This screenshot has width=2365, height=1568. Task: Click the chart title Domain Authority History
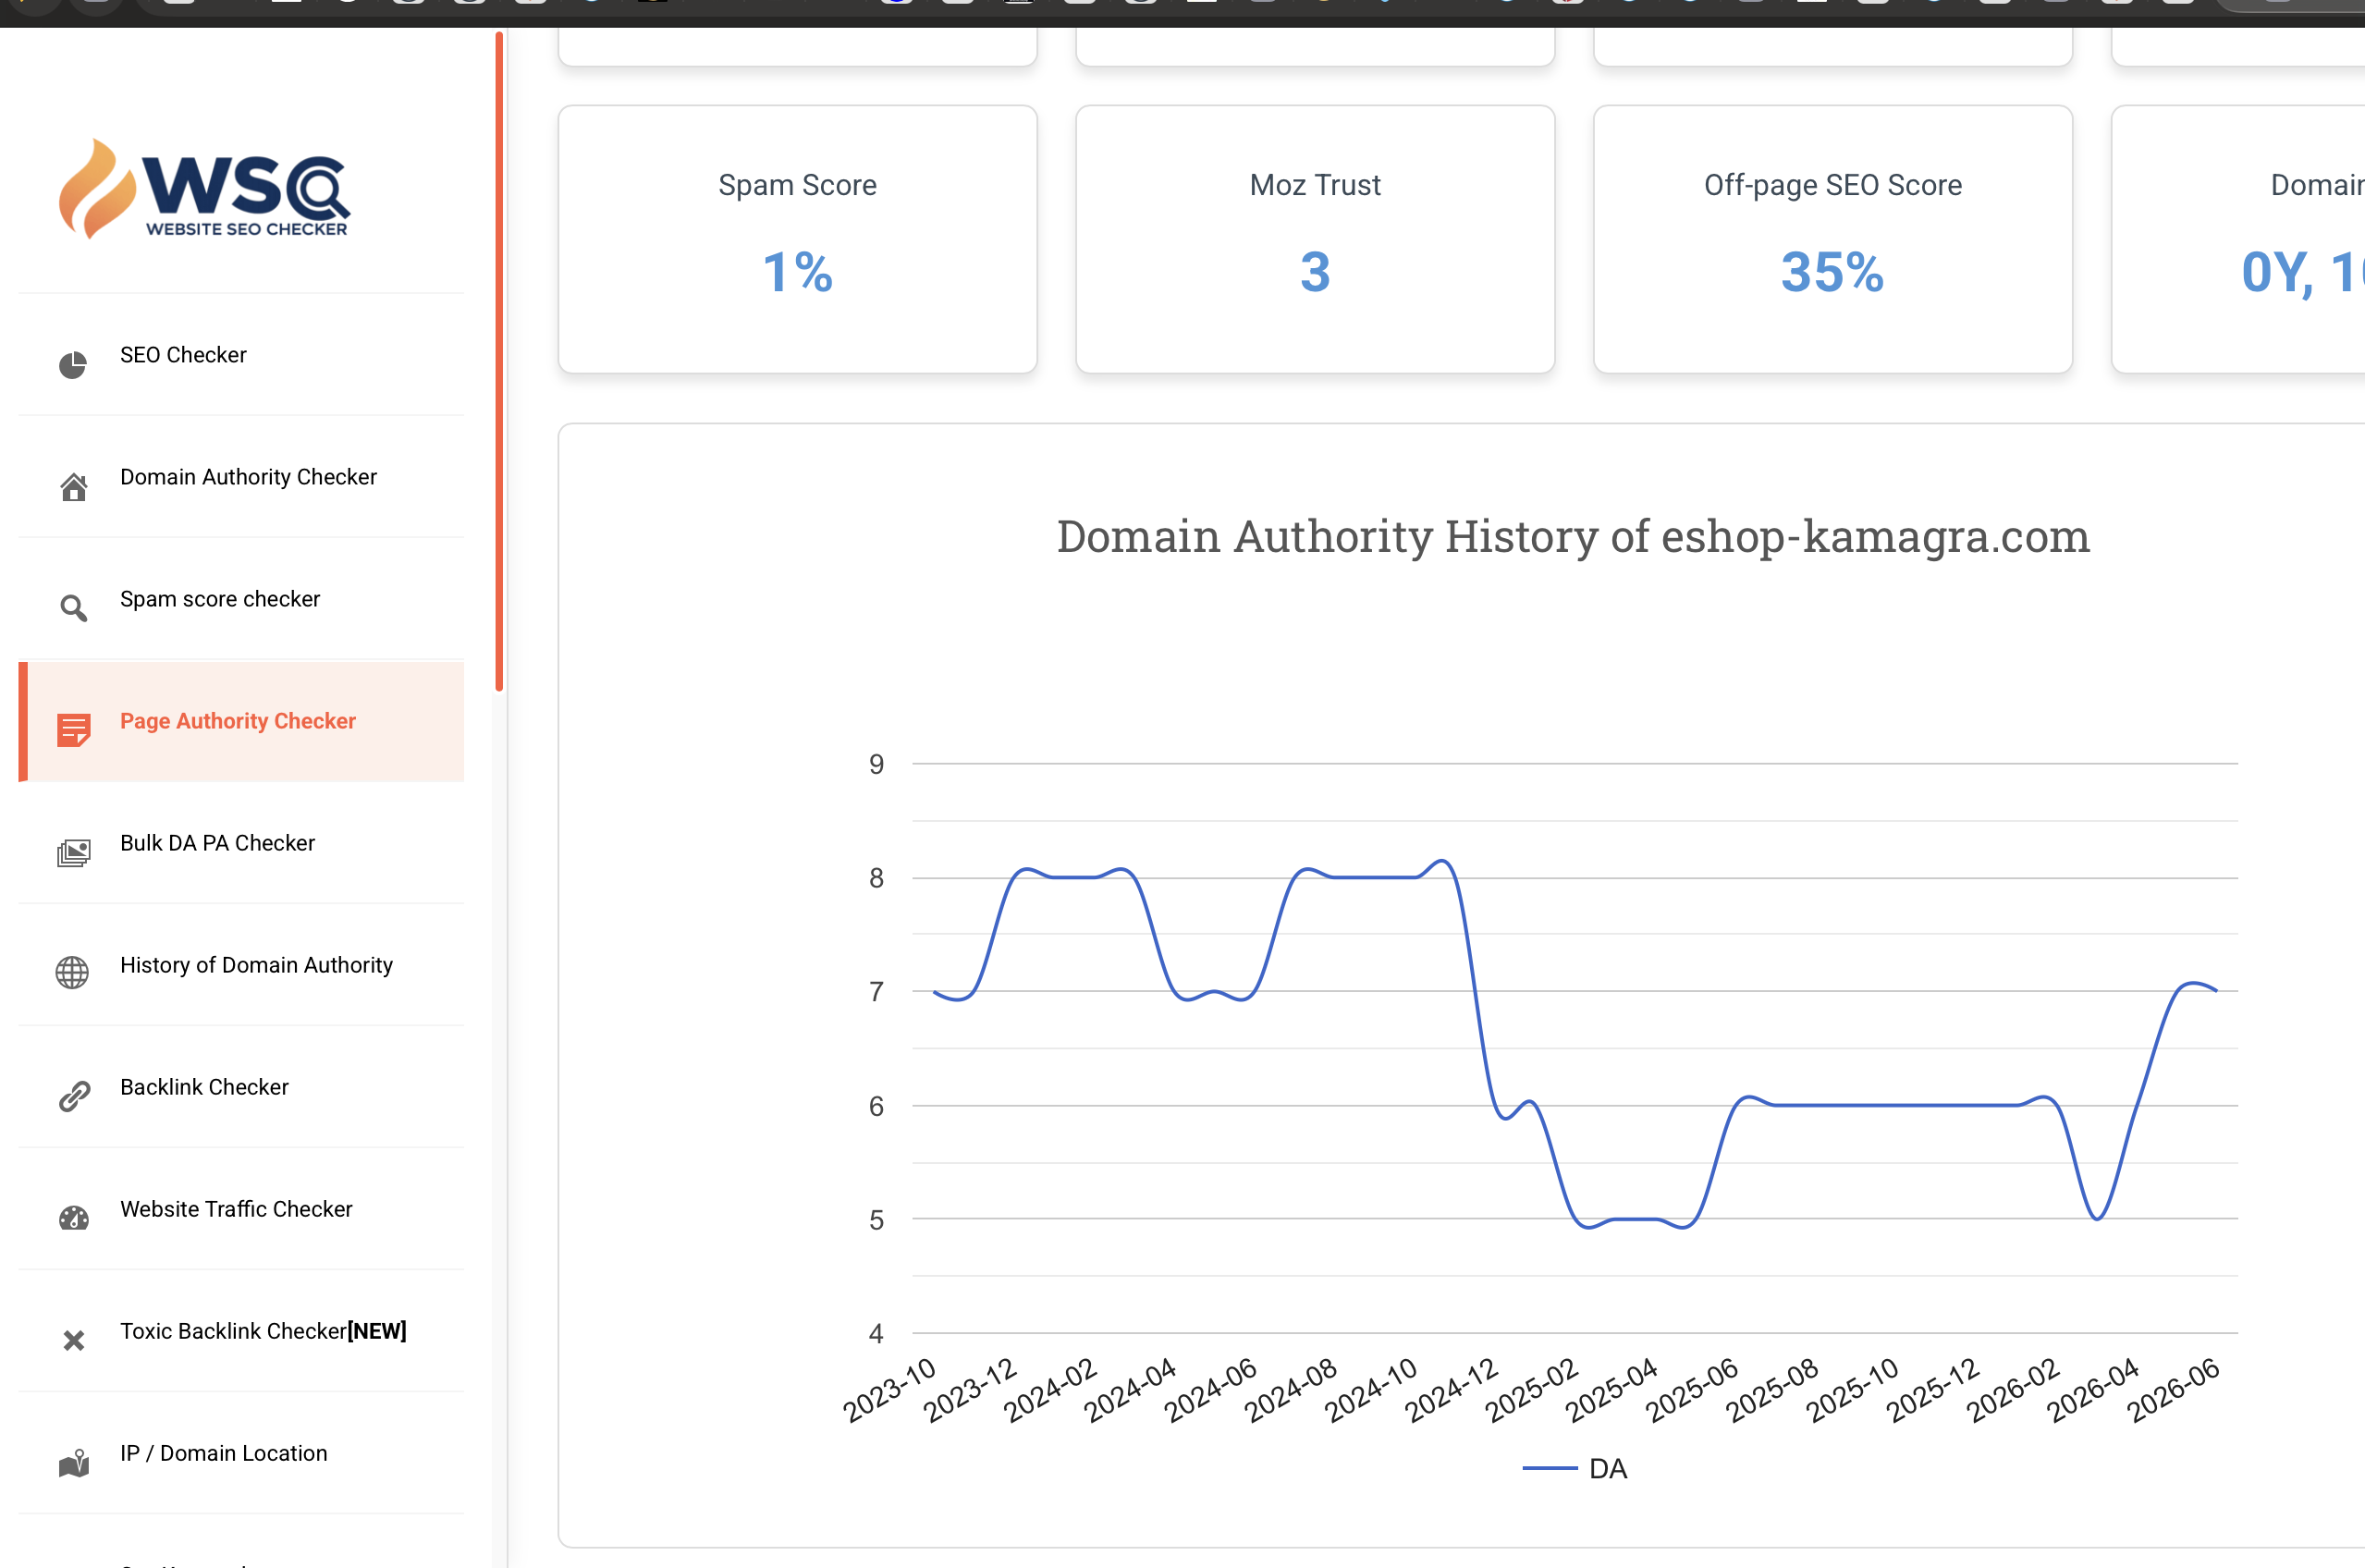[x=1573, y=536]
